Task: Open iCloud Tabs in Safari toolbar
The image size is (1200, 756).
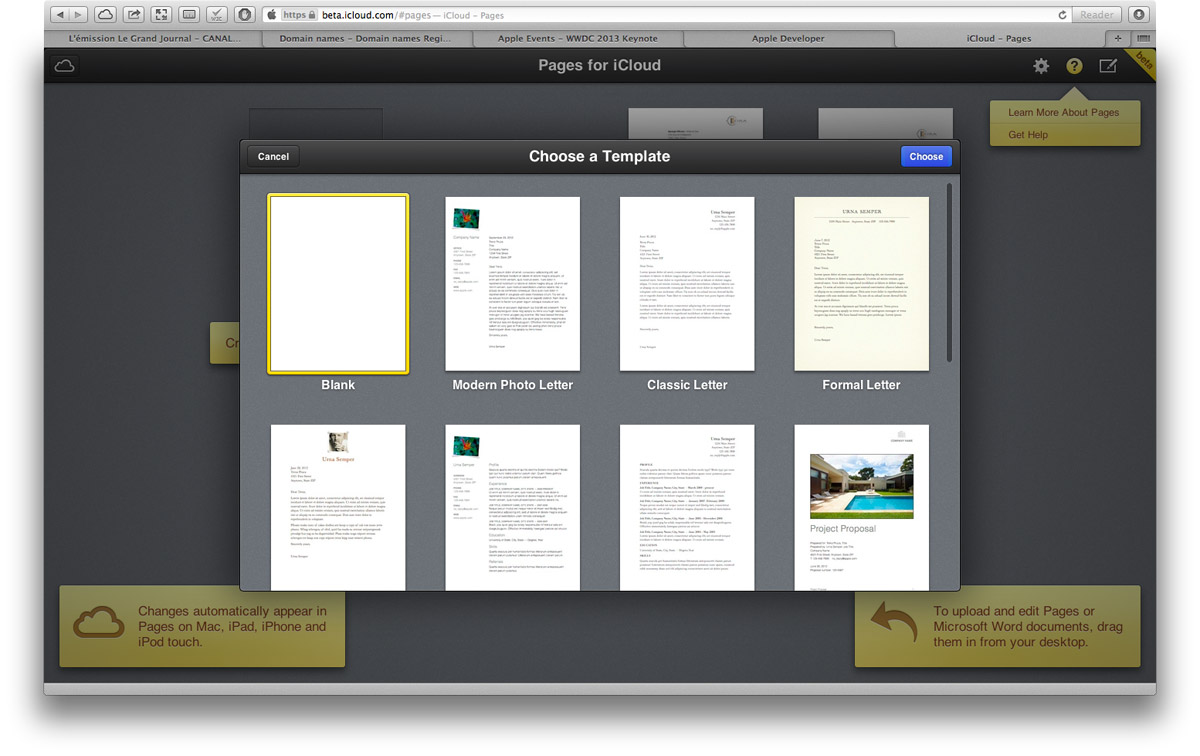Action: click(106, 15)
